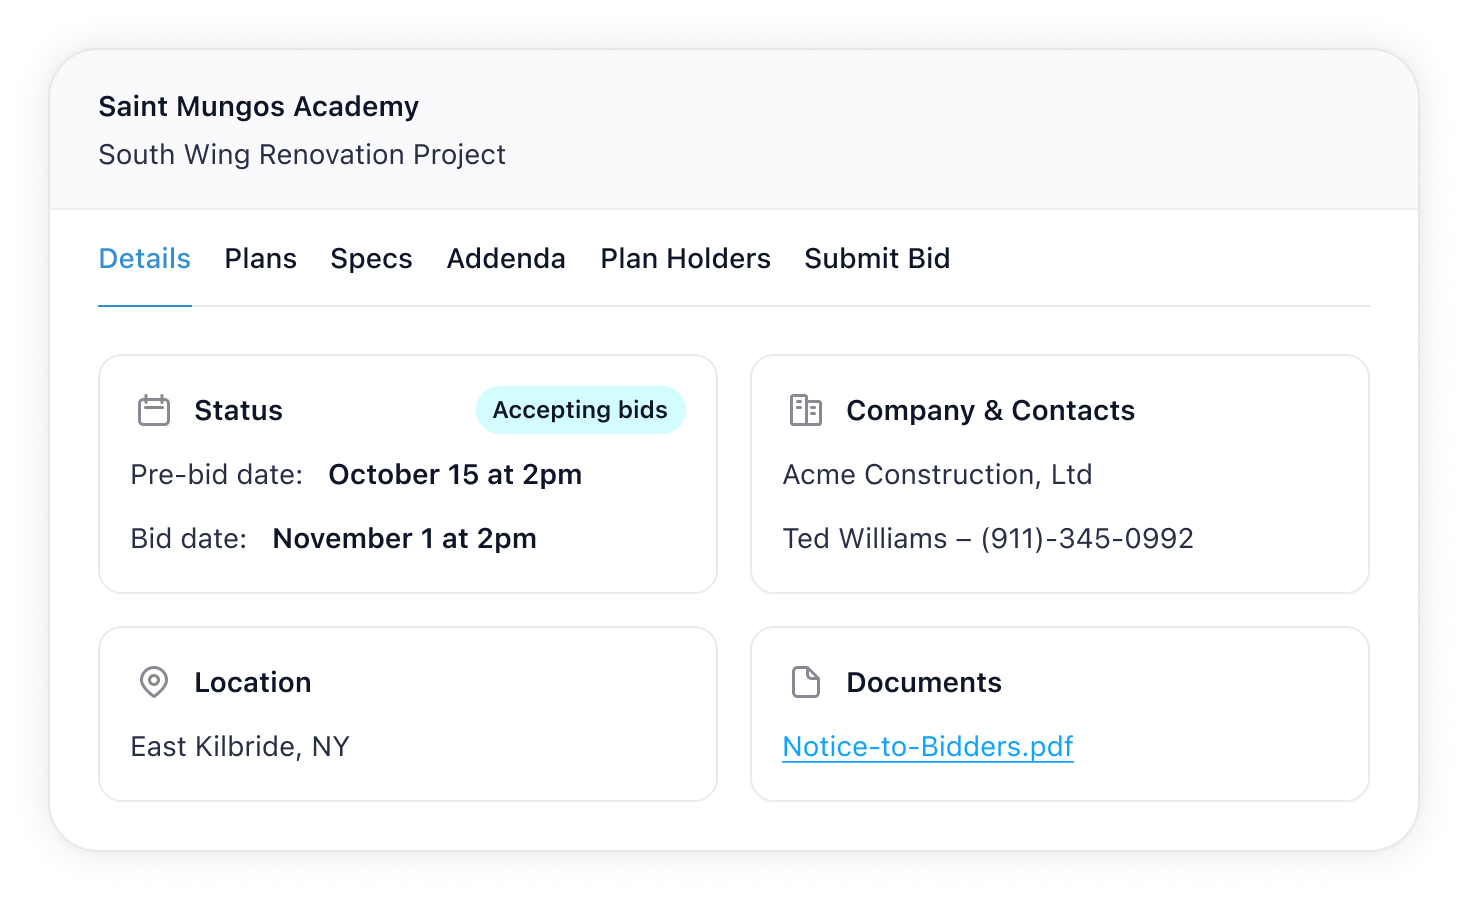The width and height of the screenshot is (1468, 900).
Task: Click the October 15 pre-bid date
Action: (455, 474)
